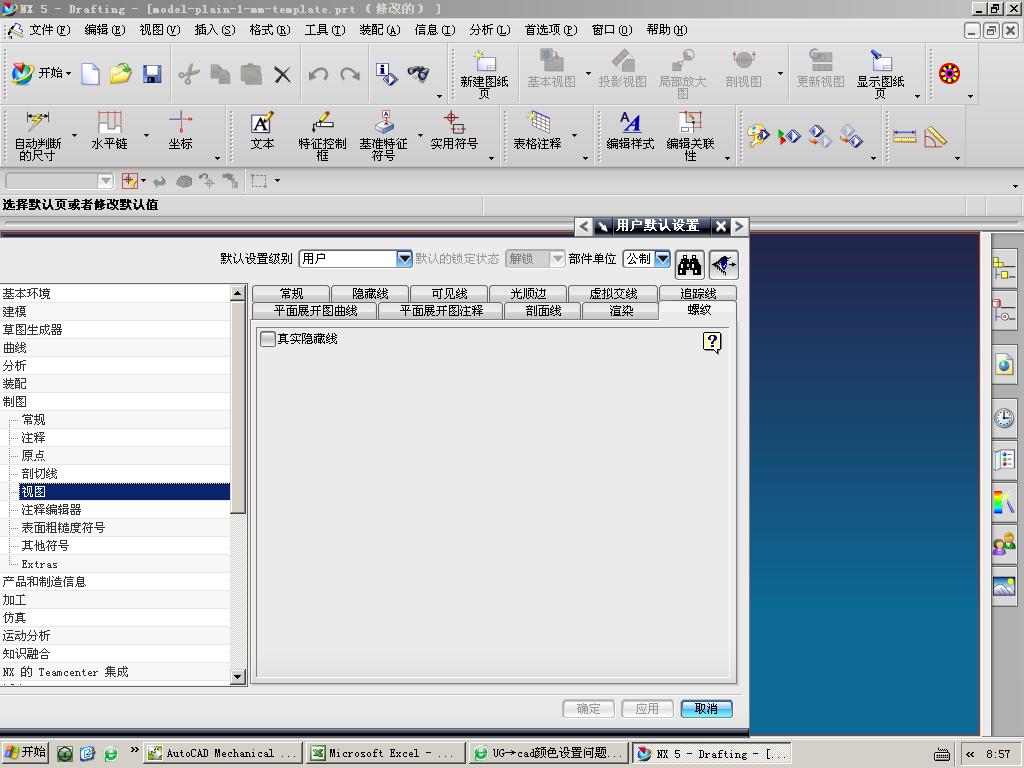Click the colorful wheel icon in toolbar

(x=949, y=74)
